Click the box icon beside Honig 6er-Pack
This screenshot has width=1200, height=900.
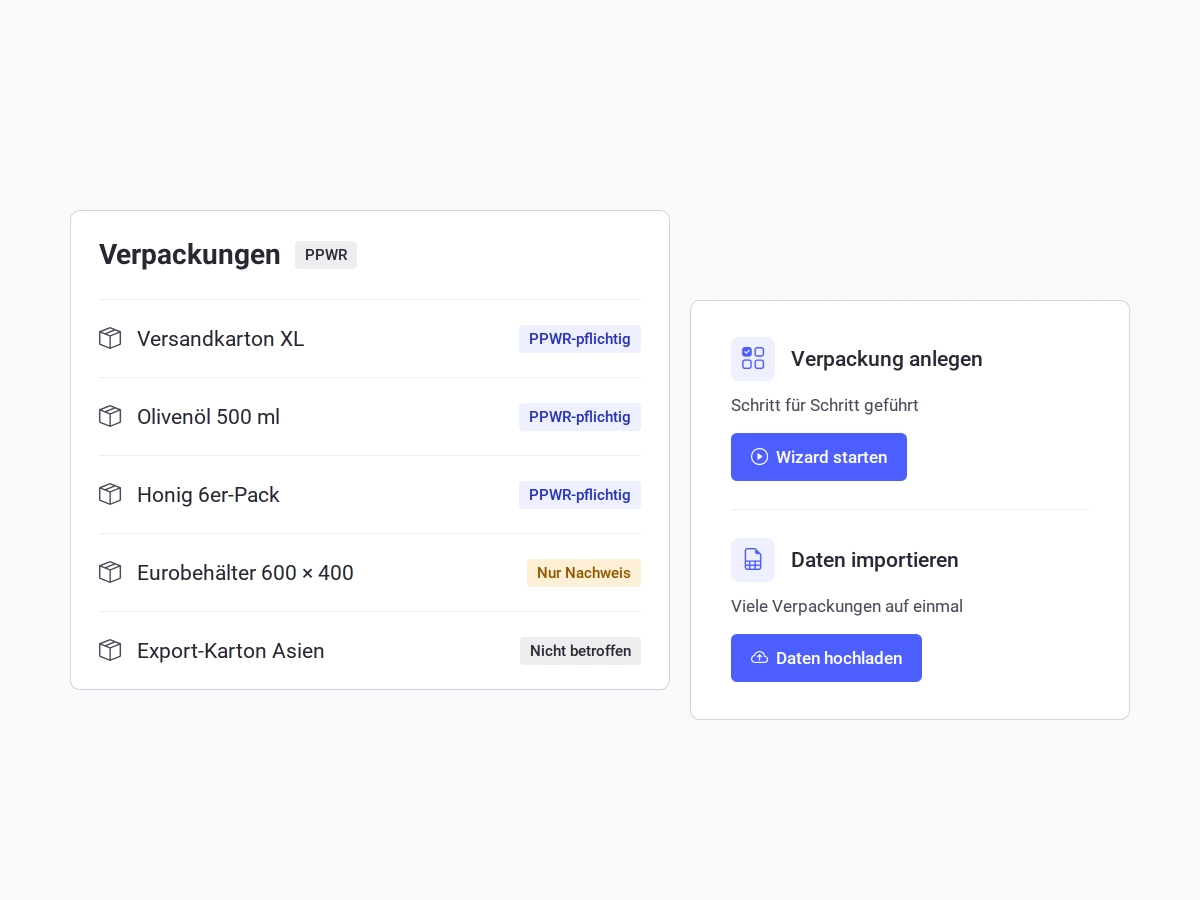[x=110, y=494]
